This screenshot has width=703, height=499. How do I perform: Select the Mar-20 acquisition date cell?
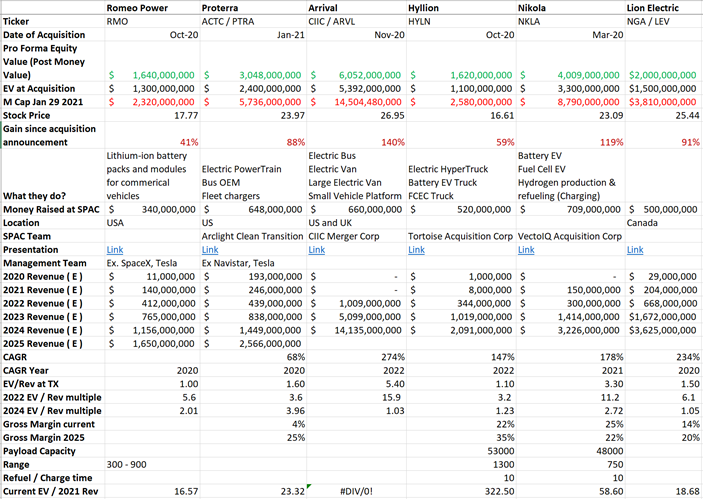click(570, 35)
